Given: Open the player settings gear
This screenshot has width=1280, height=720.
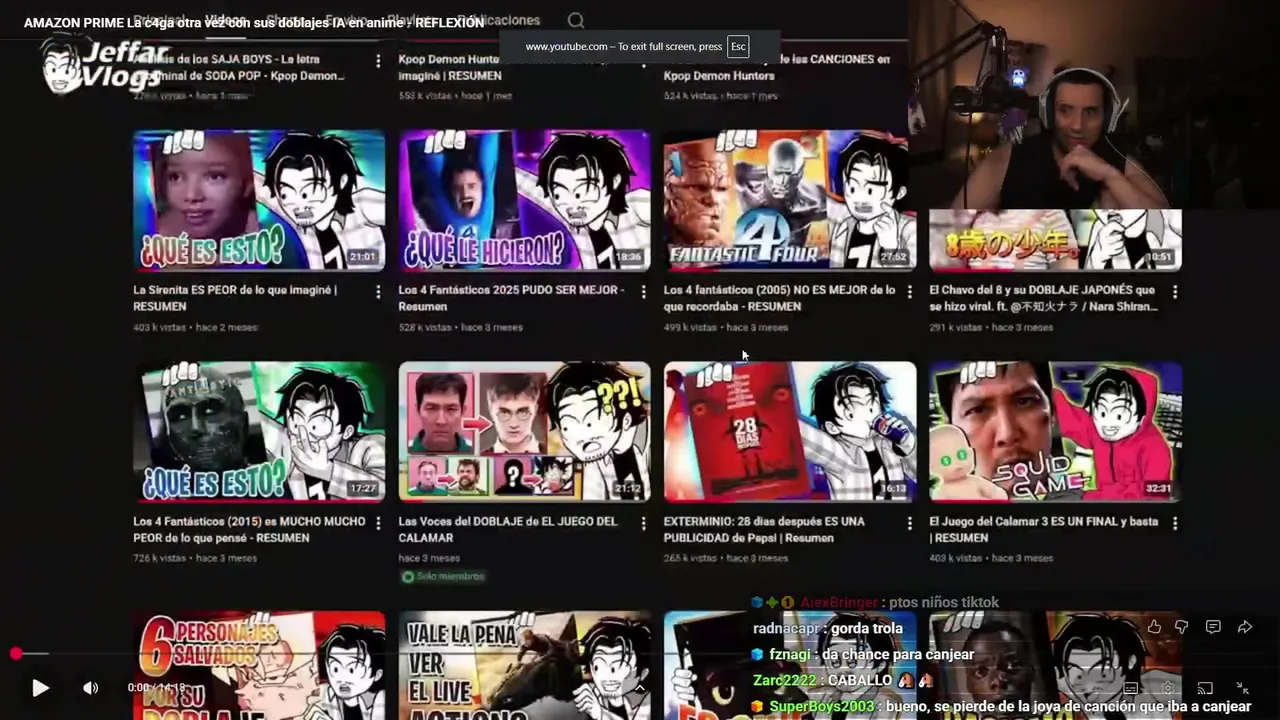Looking at the screenshot, I should (1168, 688).
